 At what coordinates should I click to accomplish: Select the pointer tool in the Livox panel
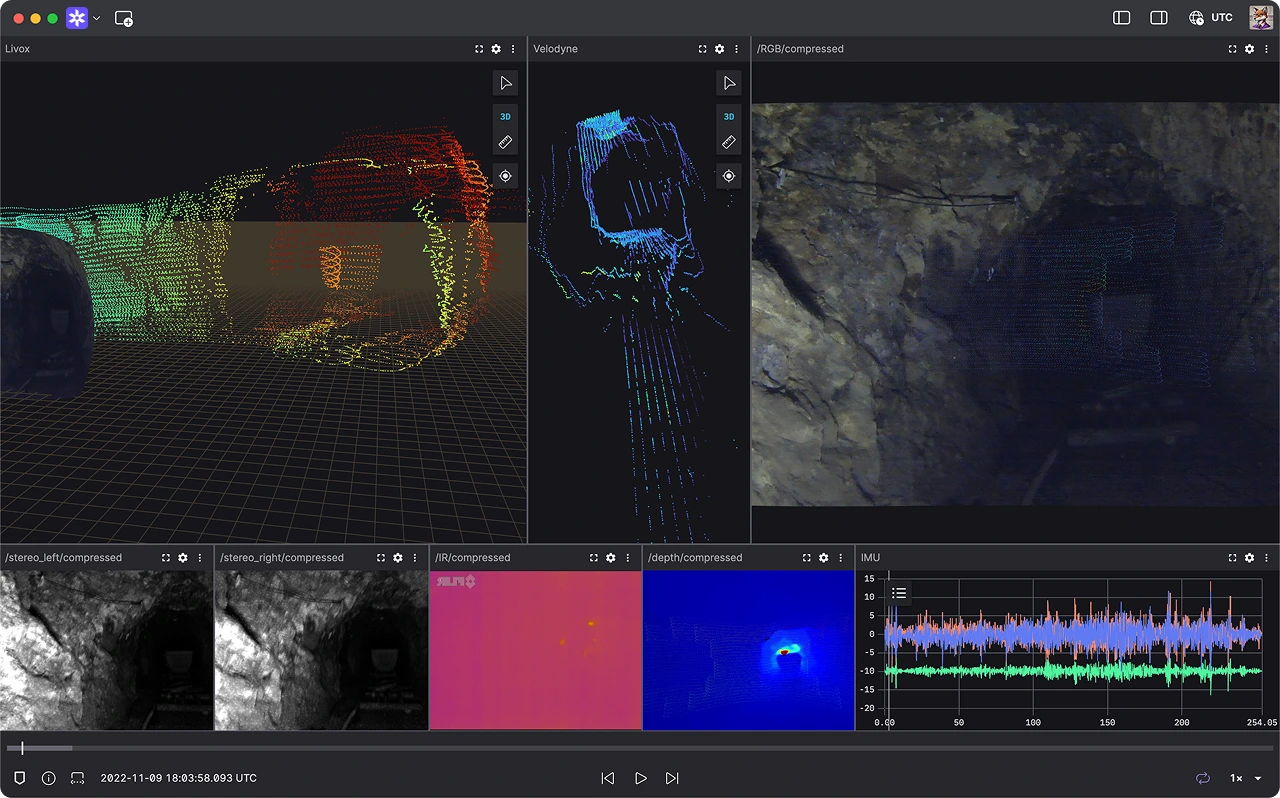505,83
